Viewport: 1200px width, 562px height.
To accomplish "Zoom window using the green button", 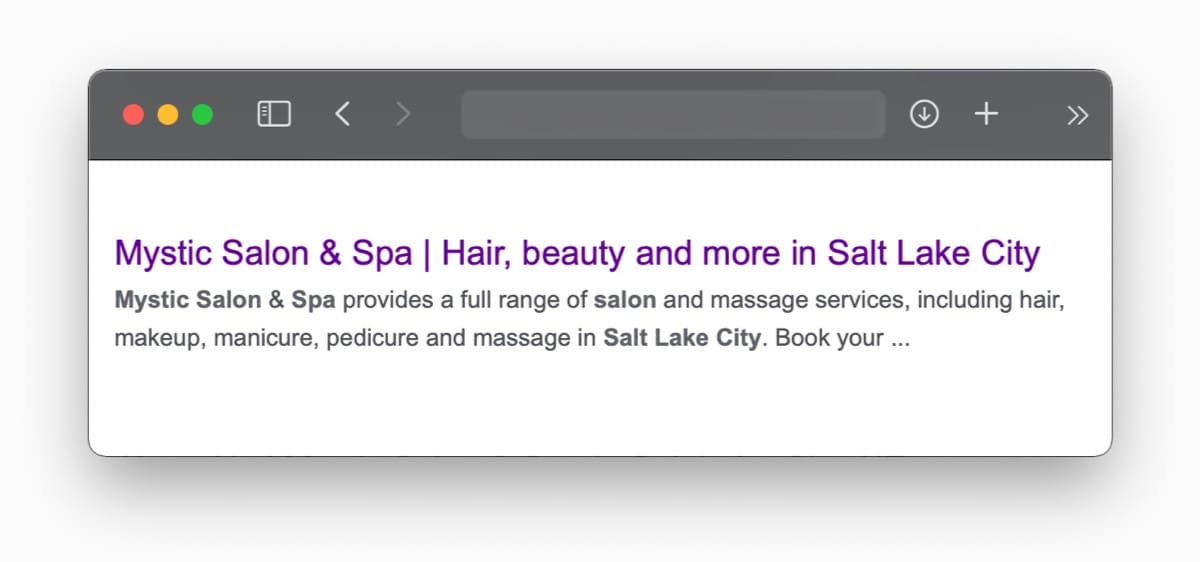I will (x=202, y=114).
